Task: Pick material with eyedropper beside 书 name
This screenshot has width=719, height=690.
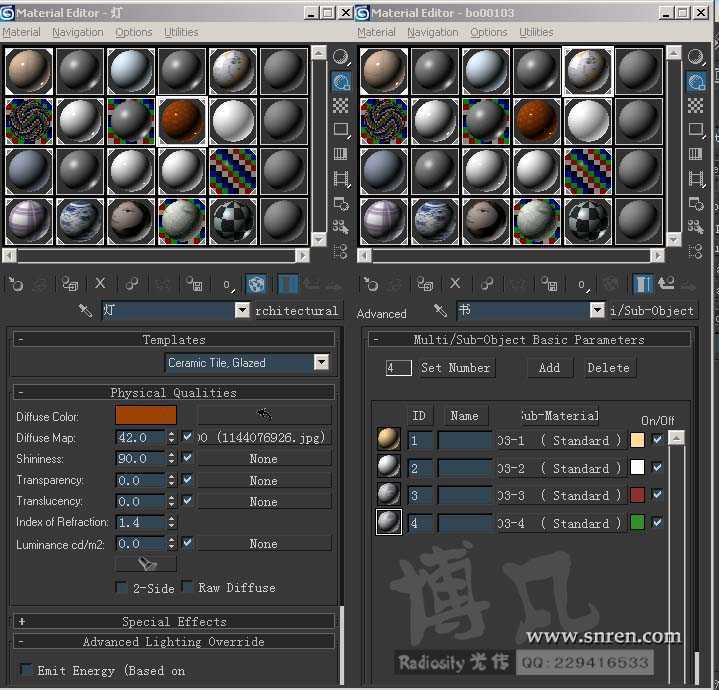Action: [x=440, y=311]
